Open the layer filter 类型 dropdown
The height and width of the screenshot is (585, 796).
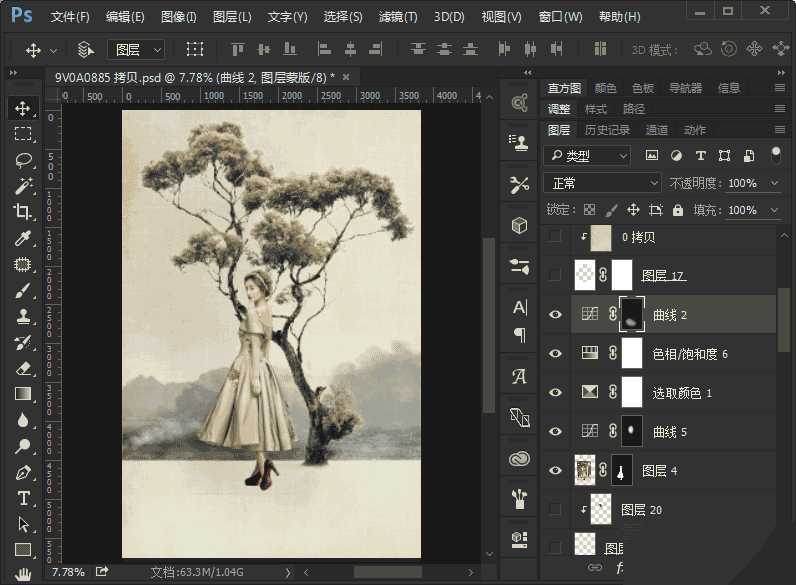(x=587, y=156)
